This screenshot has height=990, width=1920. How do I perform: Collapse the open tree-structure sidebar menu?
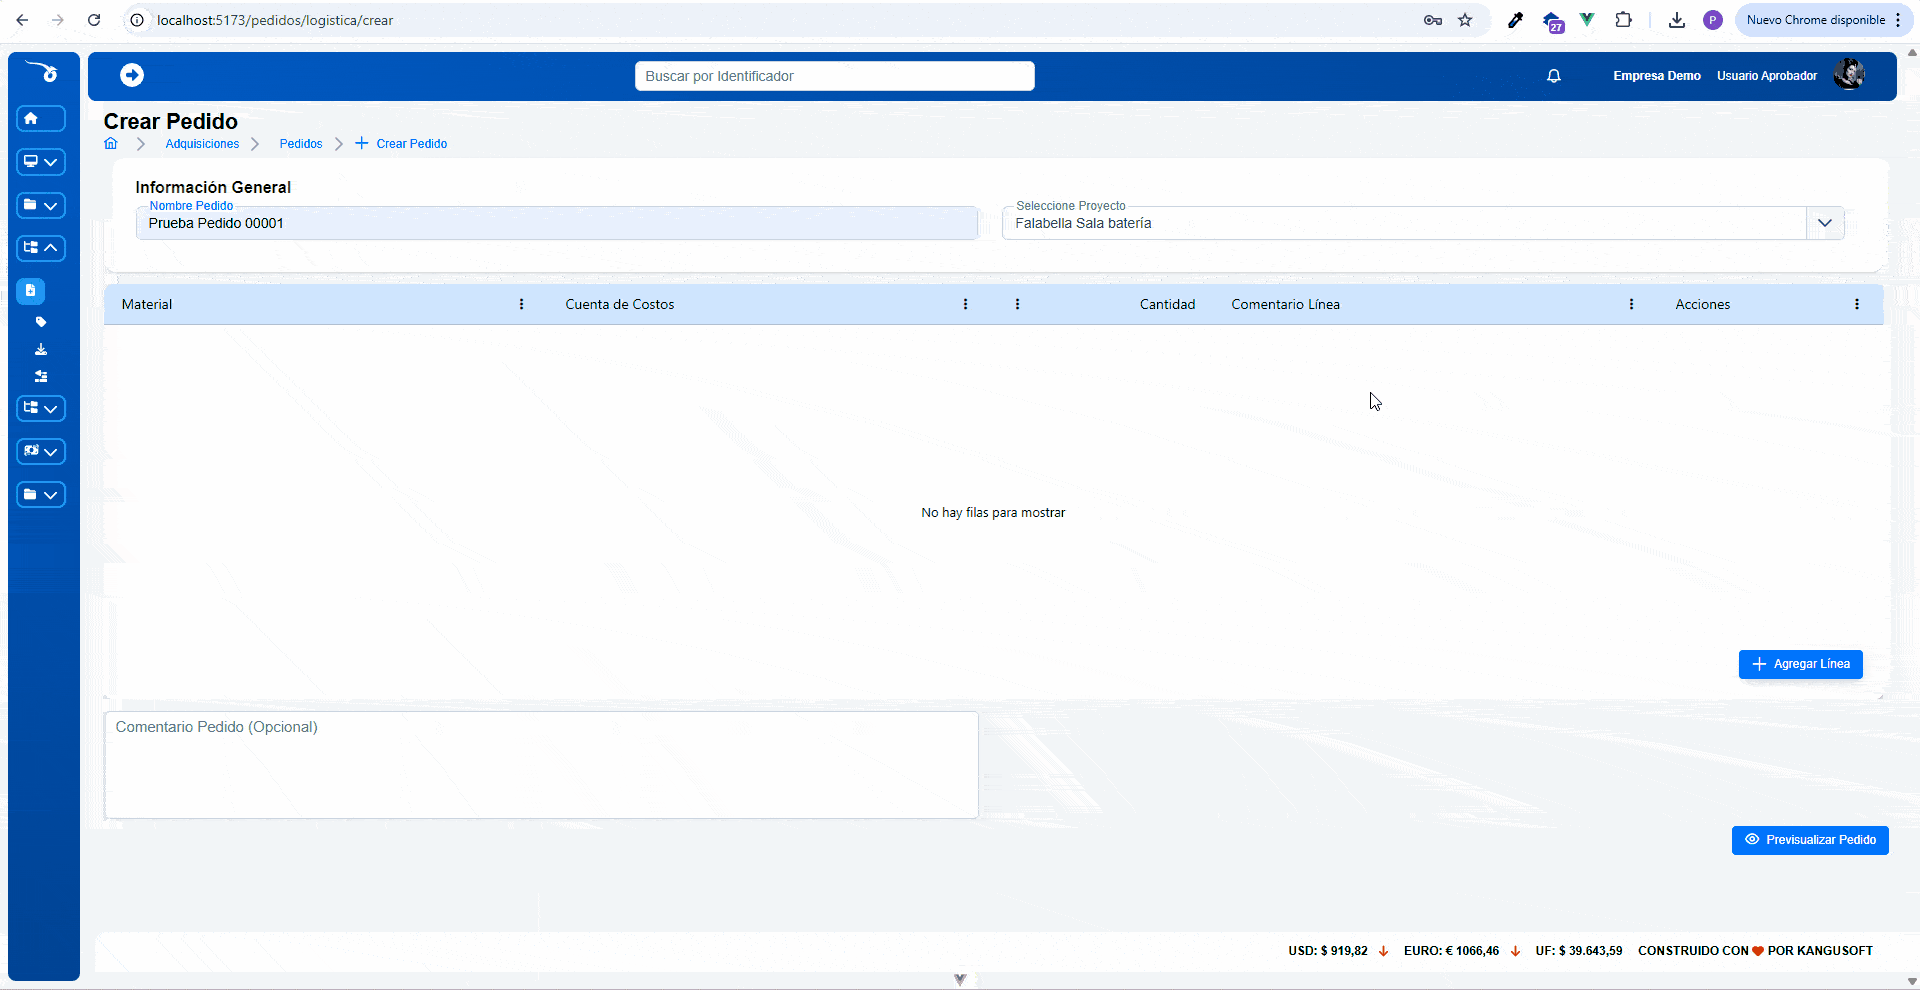click(x=41, y=248)
